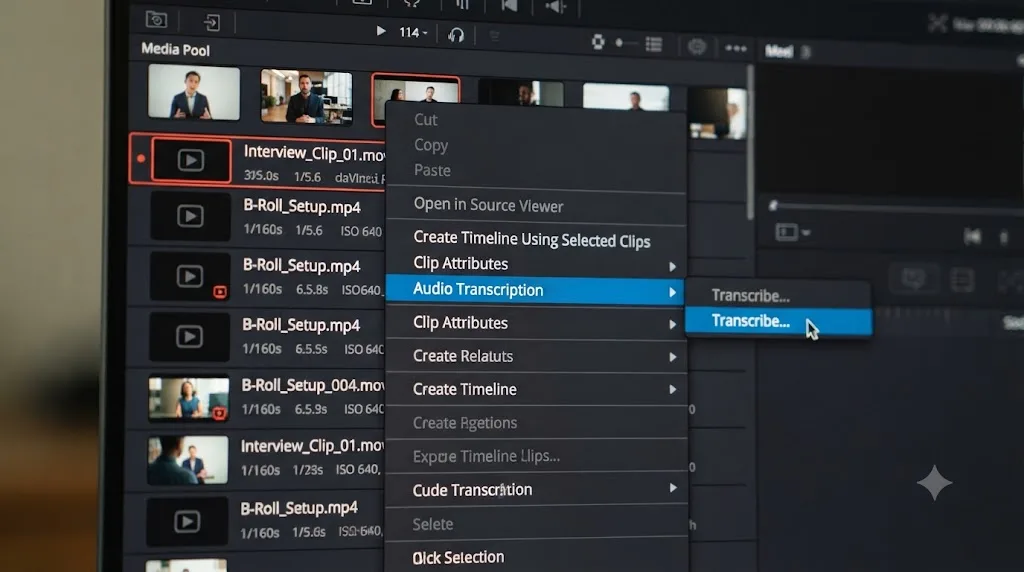Image resolution: width=1024 pixels, height=572 pixels.
Task: Click play icon of the B-Roll_Setup.mp4 6.5.5s row
Action: coord(189,337)
